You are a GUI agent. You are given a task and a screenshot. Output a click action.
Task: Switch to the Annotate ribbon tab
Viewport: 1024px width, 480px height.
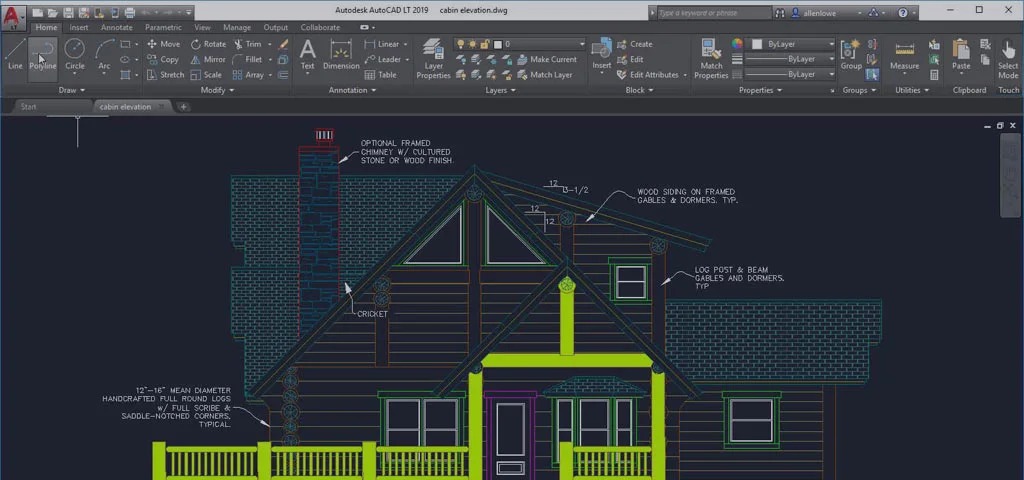click(x=116, y=28)
